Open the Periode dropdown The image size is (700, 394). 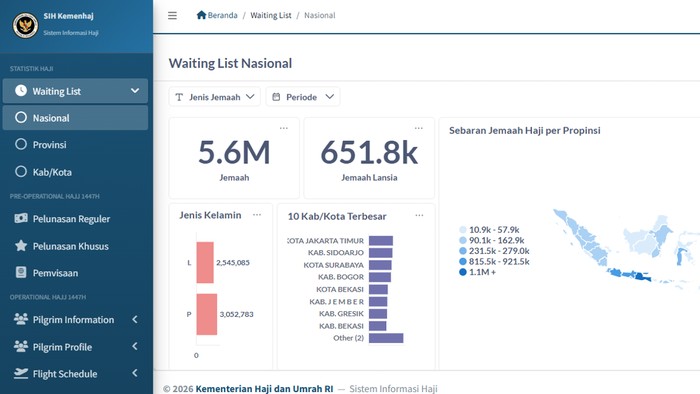coord(303,97)
